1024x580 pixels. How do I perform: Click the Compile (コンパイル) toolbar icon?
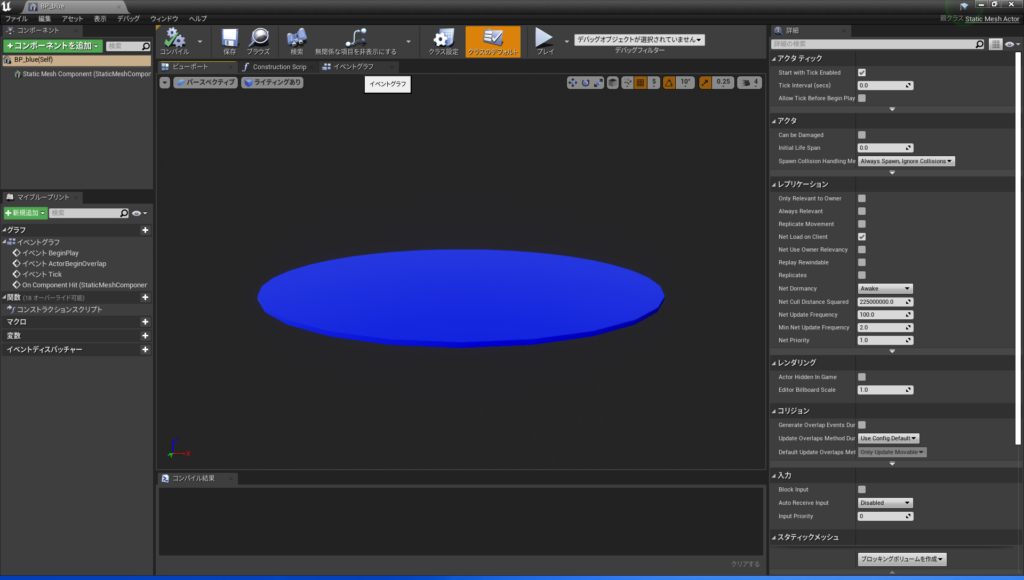[x=175, y=39]
